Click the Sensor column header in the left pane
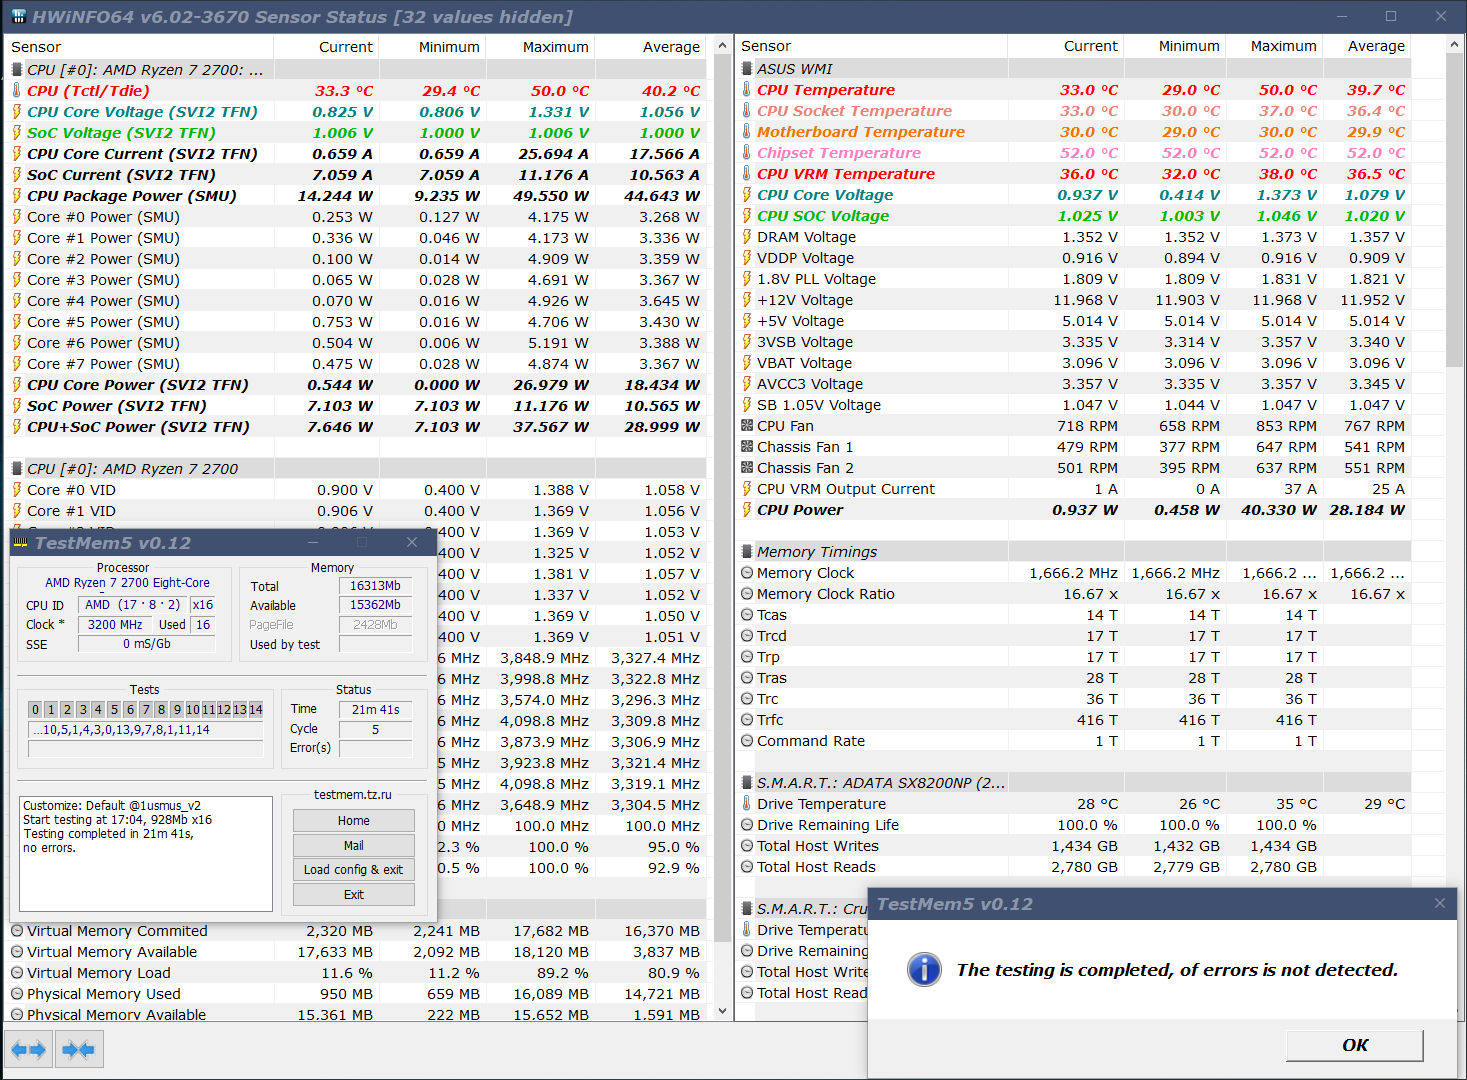This screenshot has height=1080, width=1467. point(140,47)
